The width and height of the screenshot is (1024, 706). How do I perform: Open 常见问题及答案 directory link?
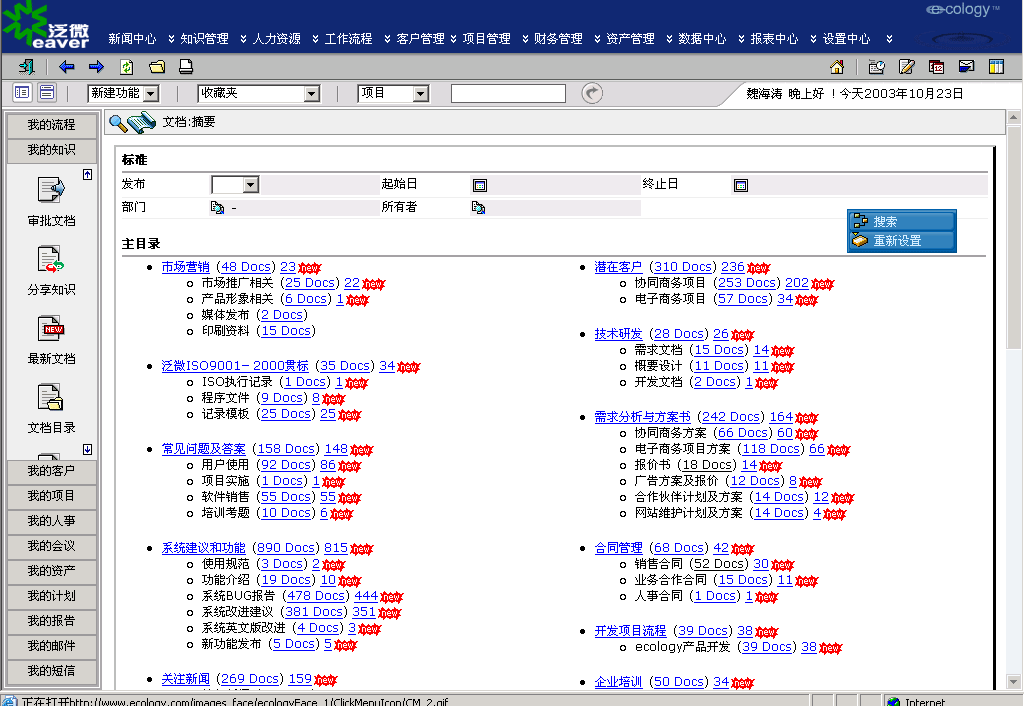[204, 449]
